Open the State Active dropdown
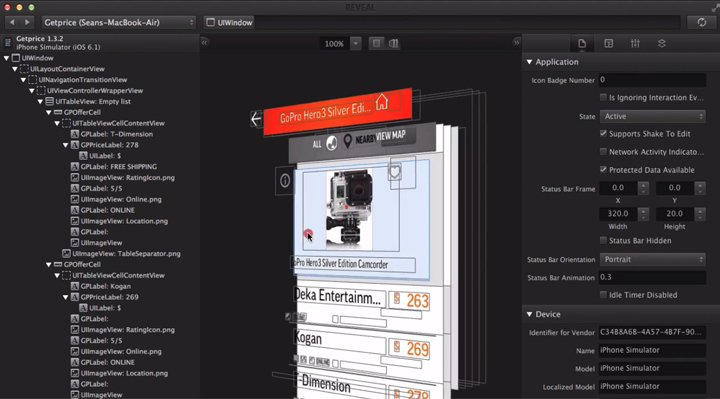Screen dimensions: 720x399 pos(652,117)
